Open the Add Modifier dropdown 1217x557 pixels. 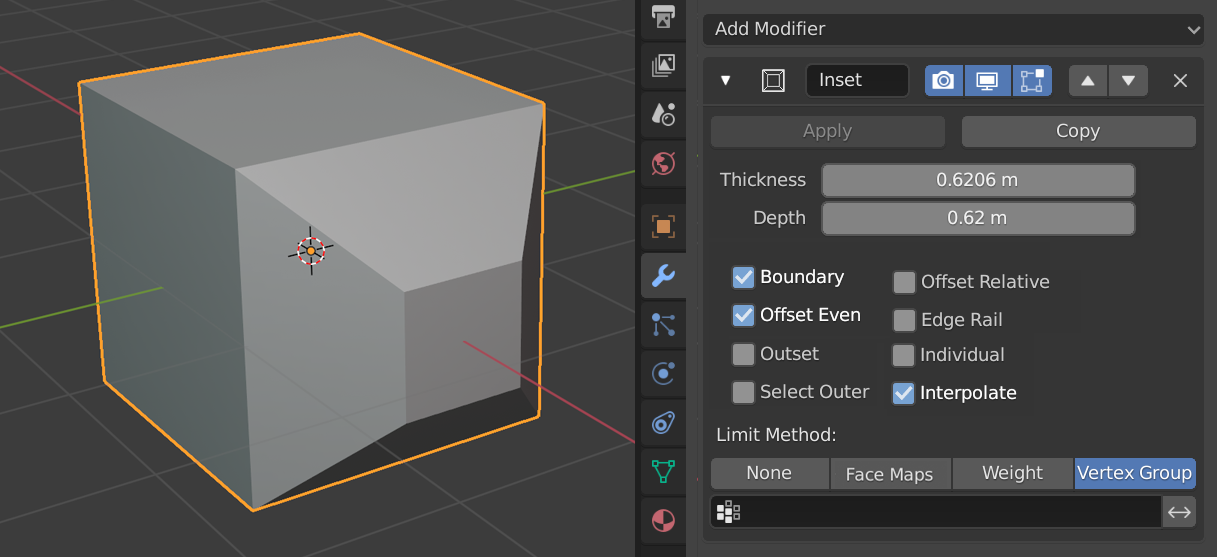(x=954, y=29)
